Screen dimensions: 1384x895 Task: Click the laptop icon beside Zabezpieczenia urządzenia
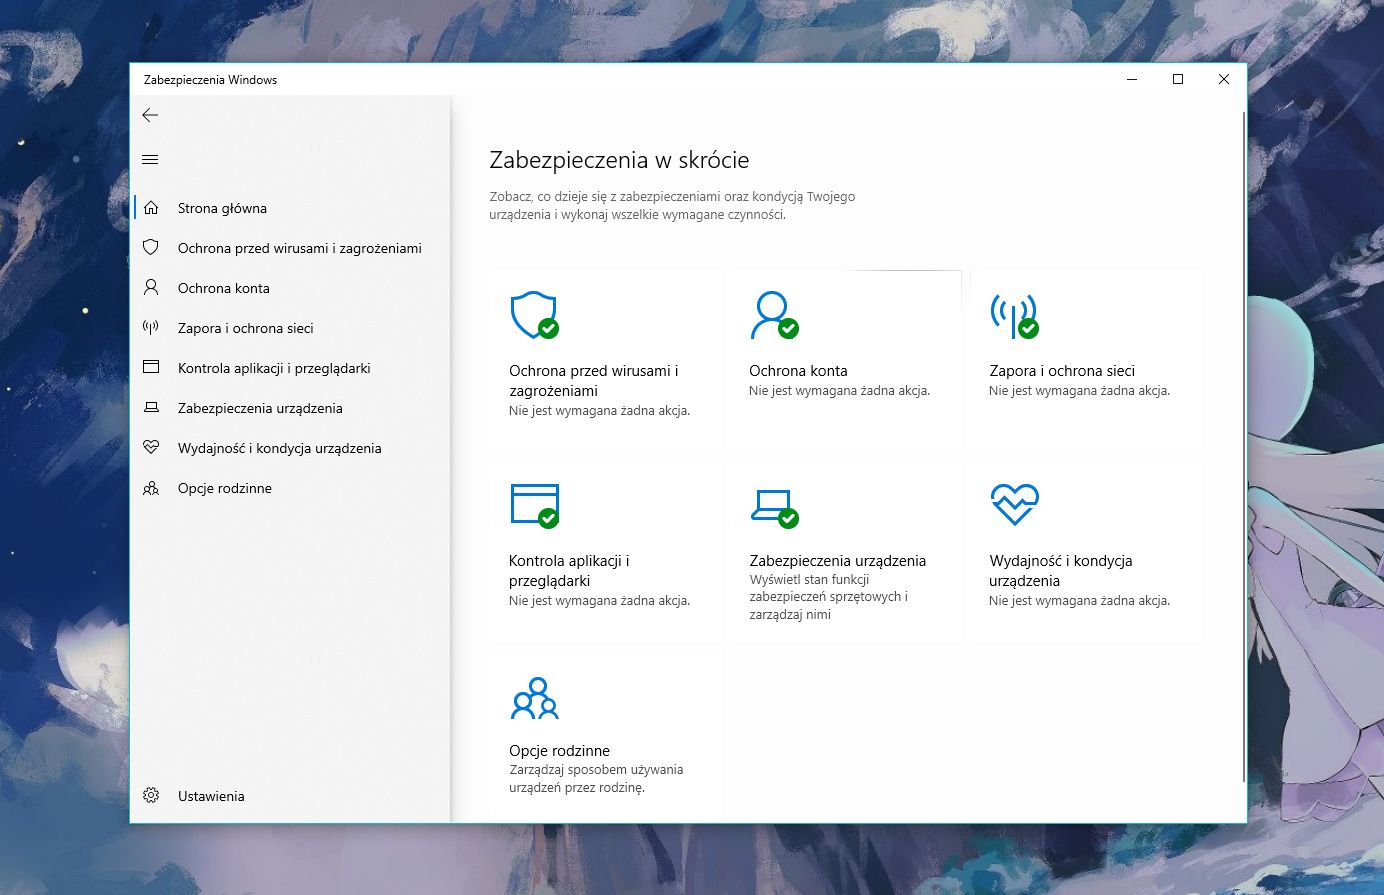click(x=151, y=407)
